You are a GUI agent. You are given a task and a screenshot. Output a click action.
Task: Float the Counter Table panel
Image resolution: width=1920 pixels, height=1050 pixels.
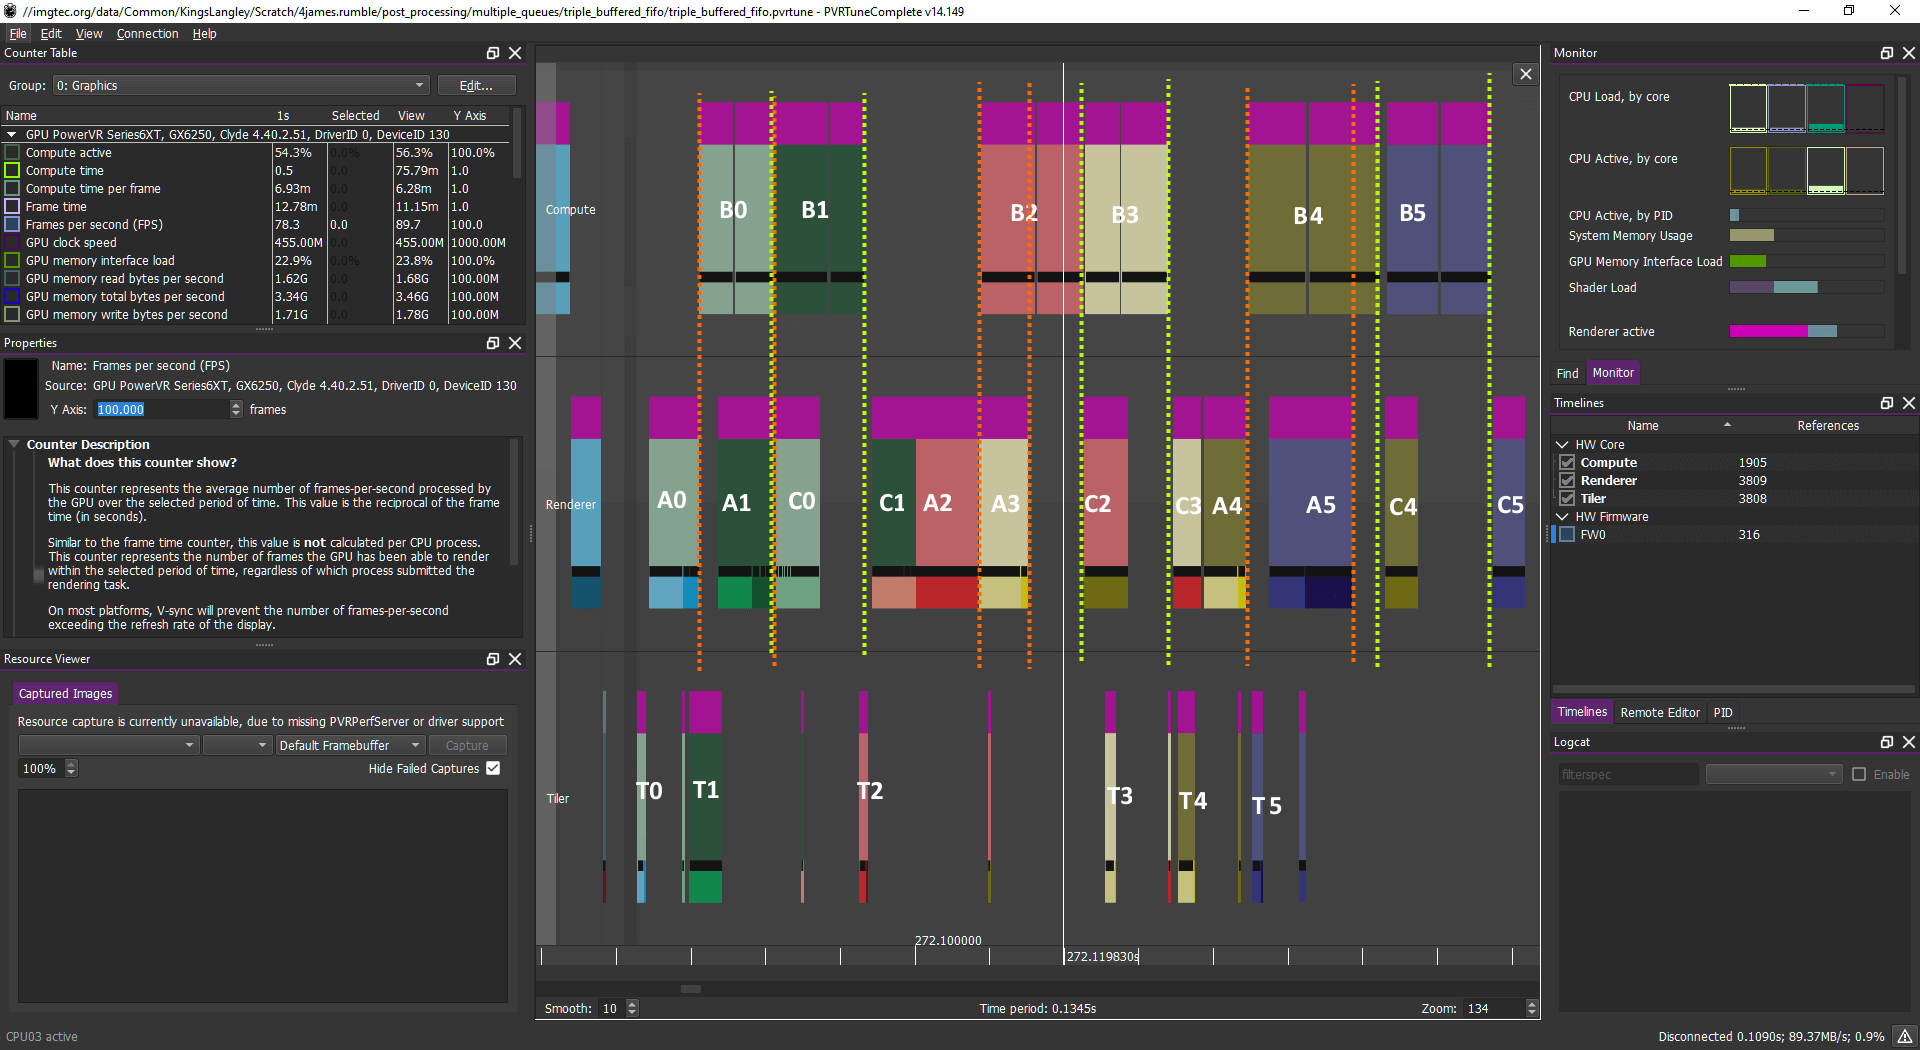[492, 53]
